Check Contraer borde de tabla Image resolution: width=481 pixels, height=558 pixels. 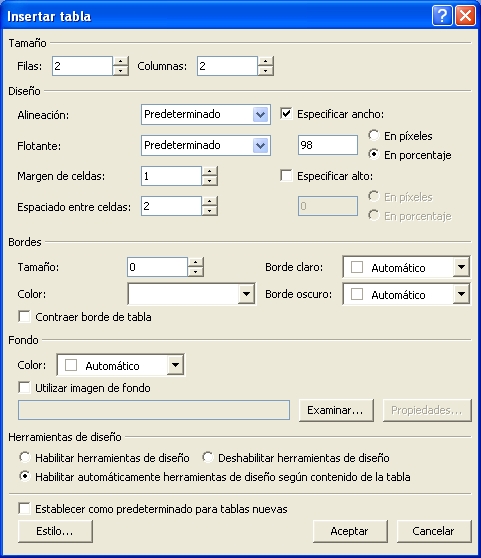pyautogui.click(x=24, y=316)
